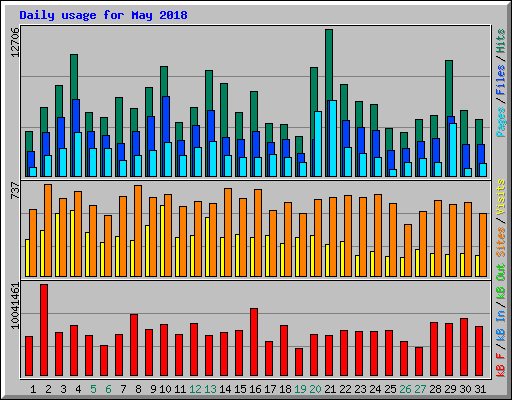This screenshot has width=512, height=400.
Task: Click weekend day 13 on the x-axis
Action: (x=210, y=389)
